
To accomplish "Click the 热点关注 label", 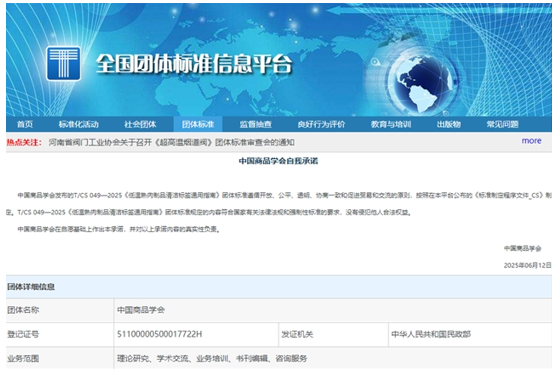I will coord(24,142).
